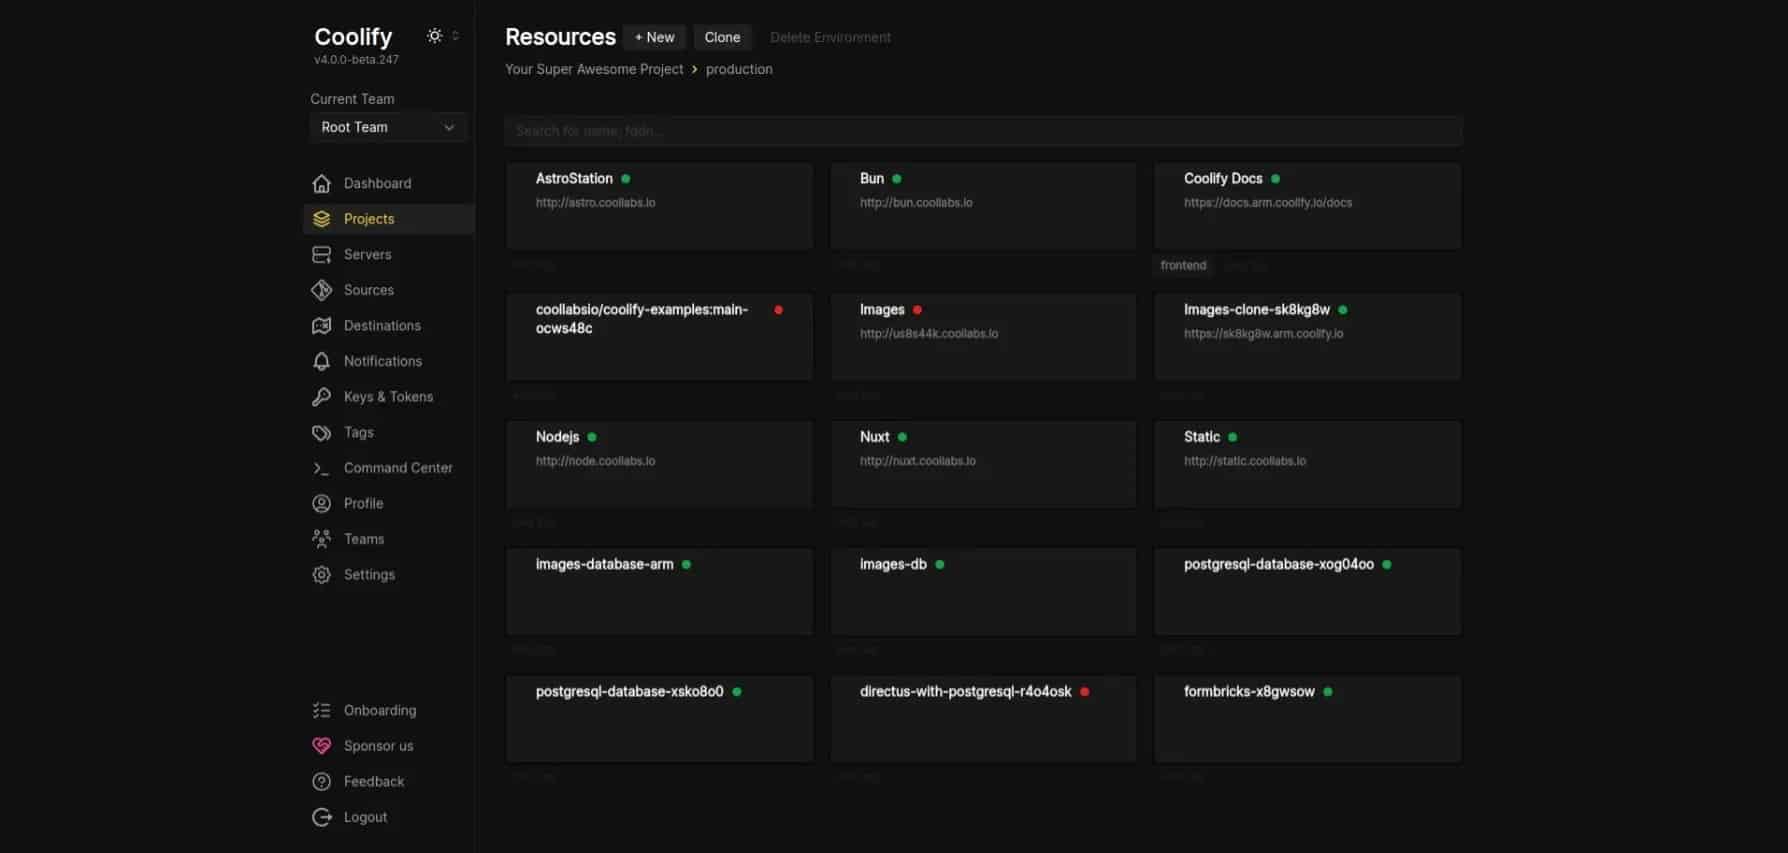Select the frontend tag under Coolify Docs
The height and width of the screenshot is (853, 1788).
point(1183,266)
